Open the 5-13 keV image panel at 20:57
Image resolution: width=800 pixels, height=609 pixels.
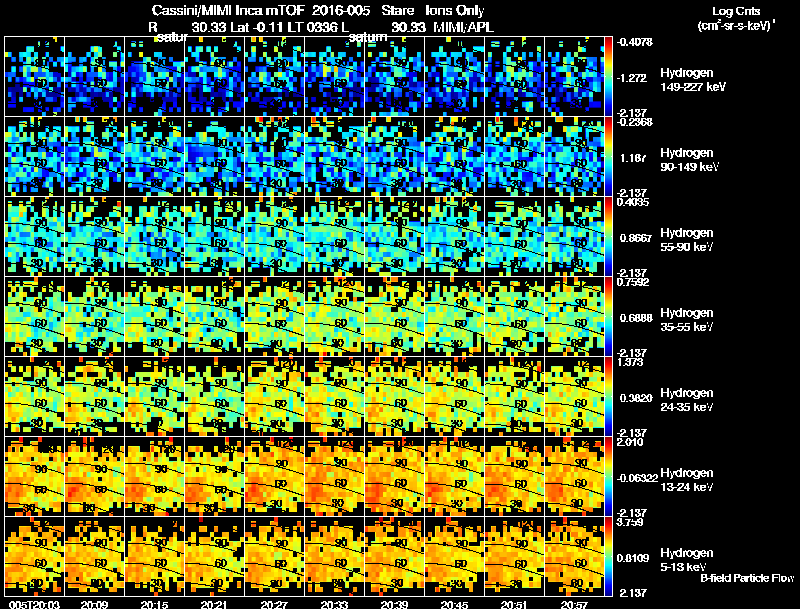[x=574, y=556]
